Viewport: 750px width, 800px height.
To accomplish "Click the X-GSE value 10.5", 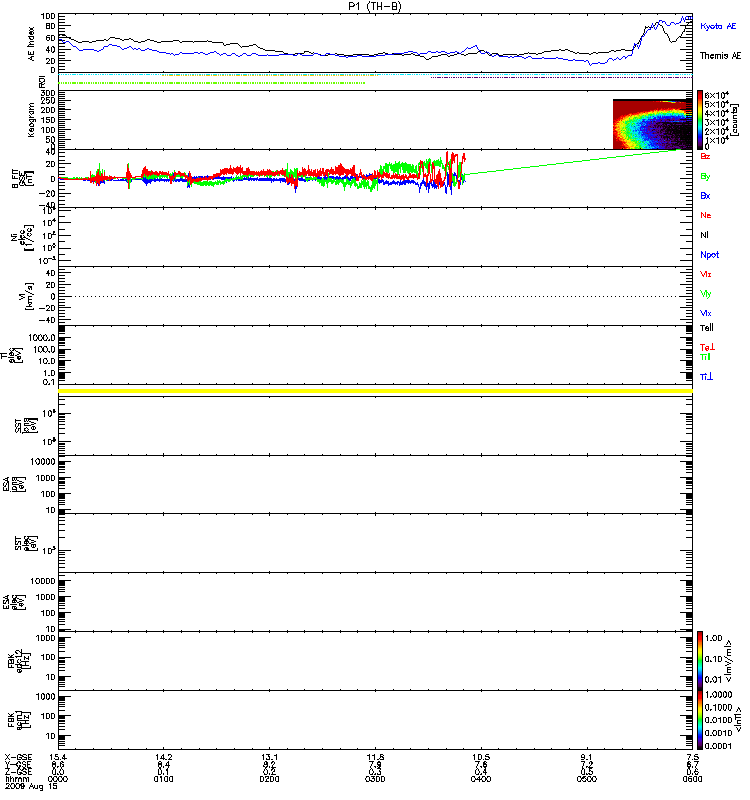I will coord(481,757).
